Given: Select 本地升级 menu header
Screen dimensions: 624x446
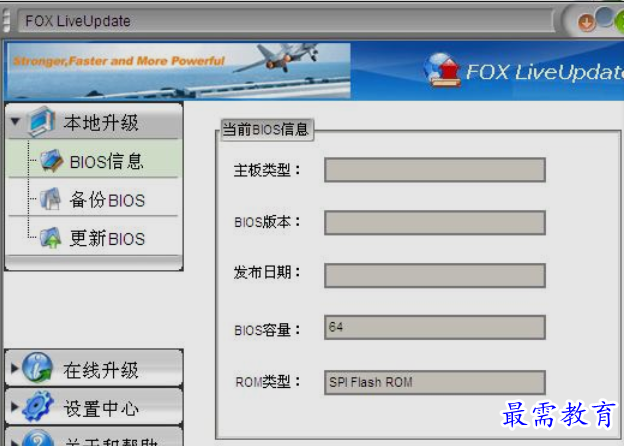Looking at the screenshot, I should [94, 121].
